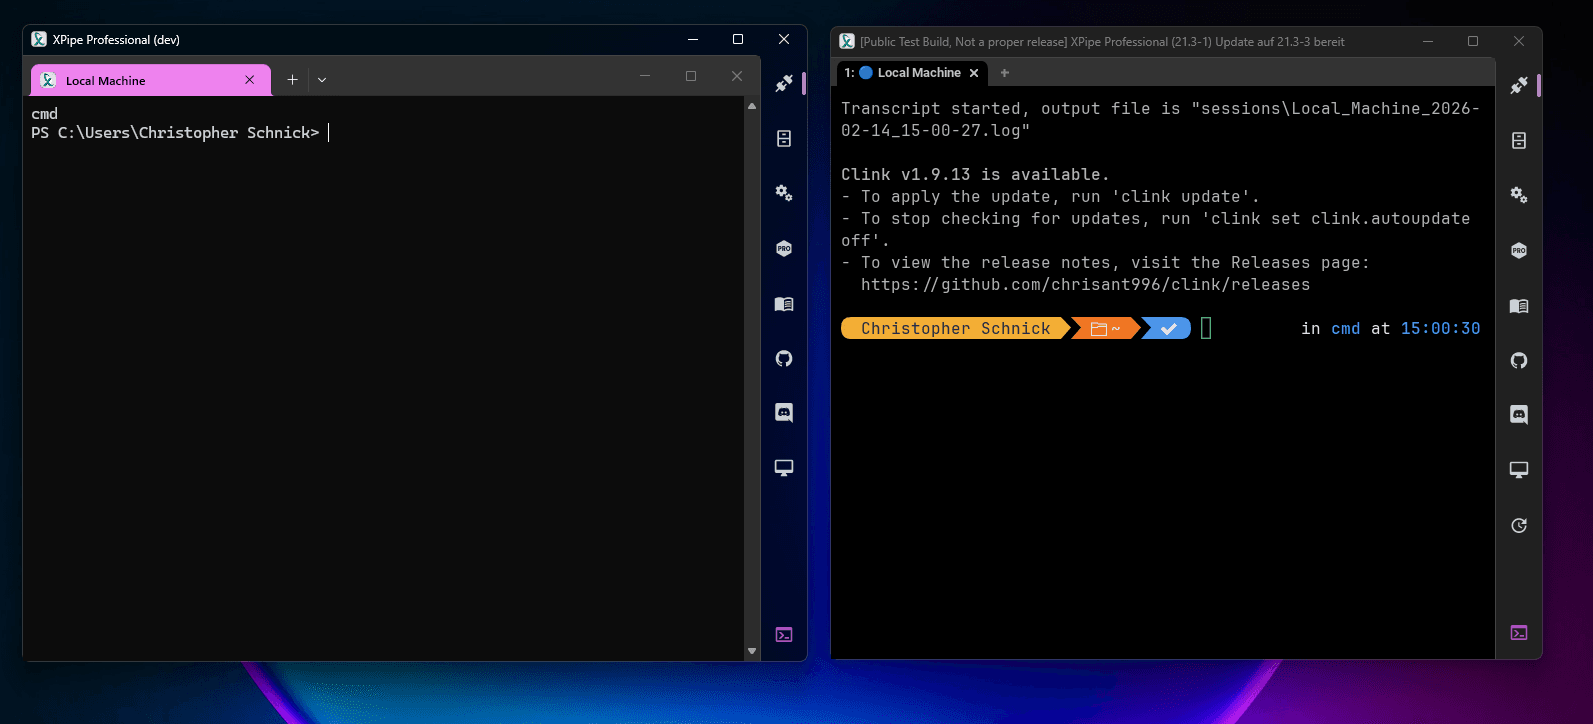Select the pink Local Machine tab

[140, 81]
